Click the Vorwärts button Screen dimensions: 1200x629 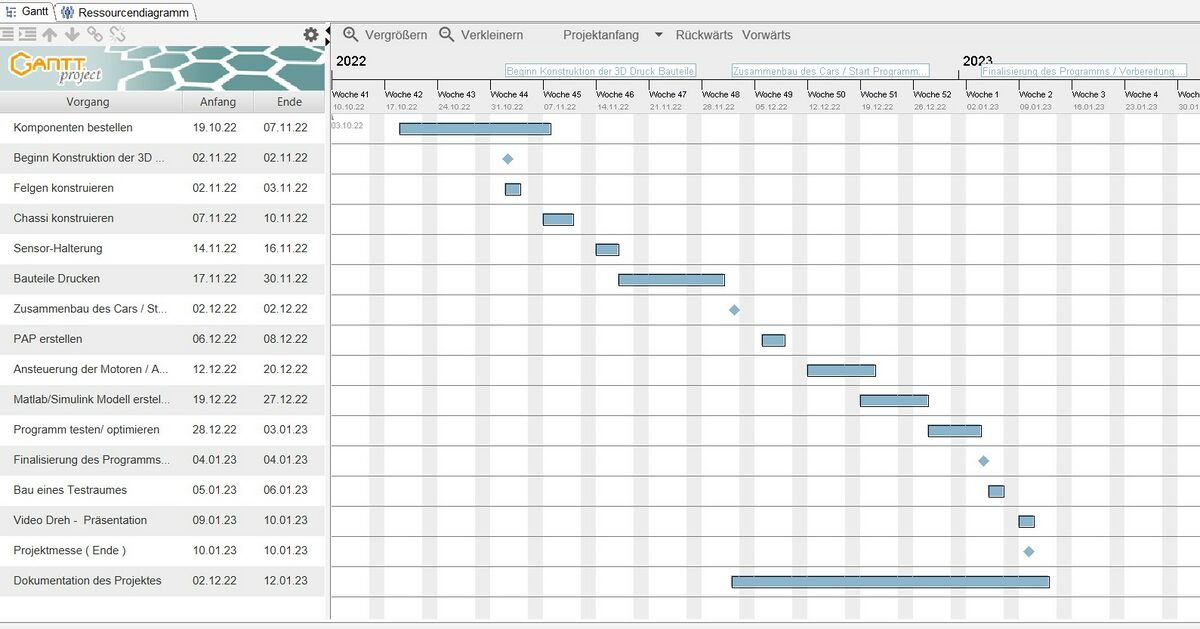click(766, 35)
